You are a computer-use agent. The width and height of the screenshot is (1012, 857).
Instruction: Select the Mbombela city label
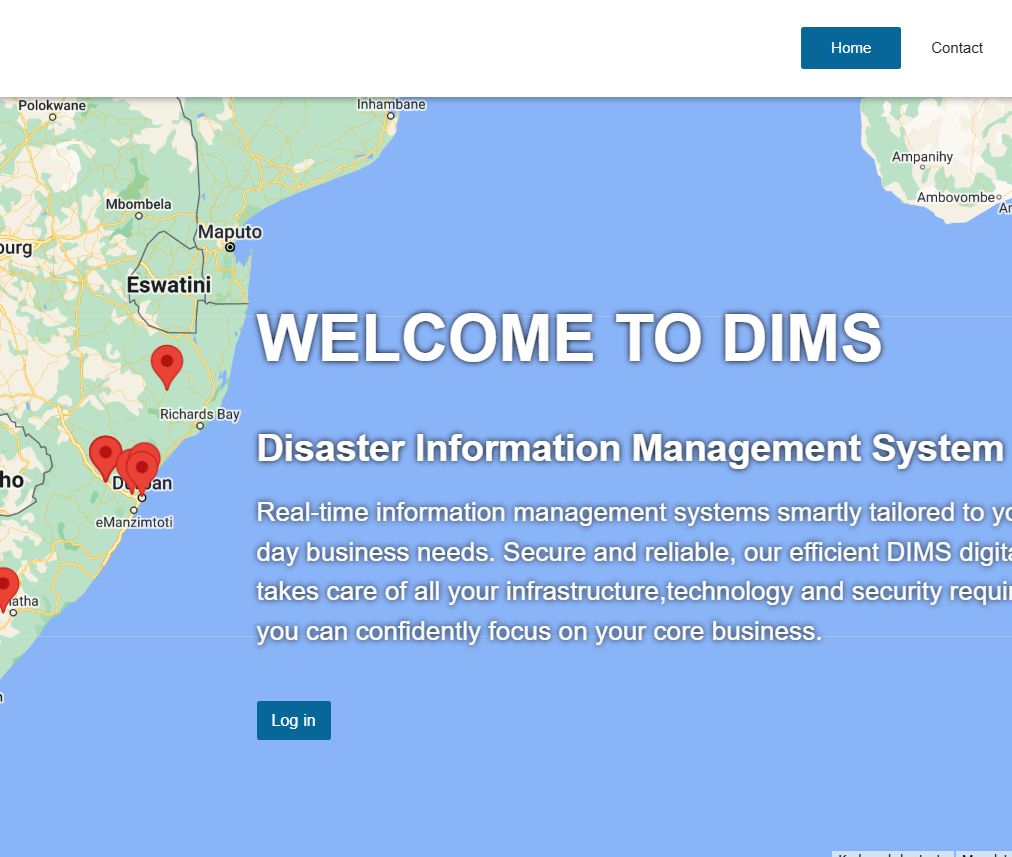point(139,204)
